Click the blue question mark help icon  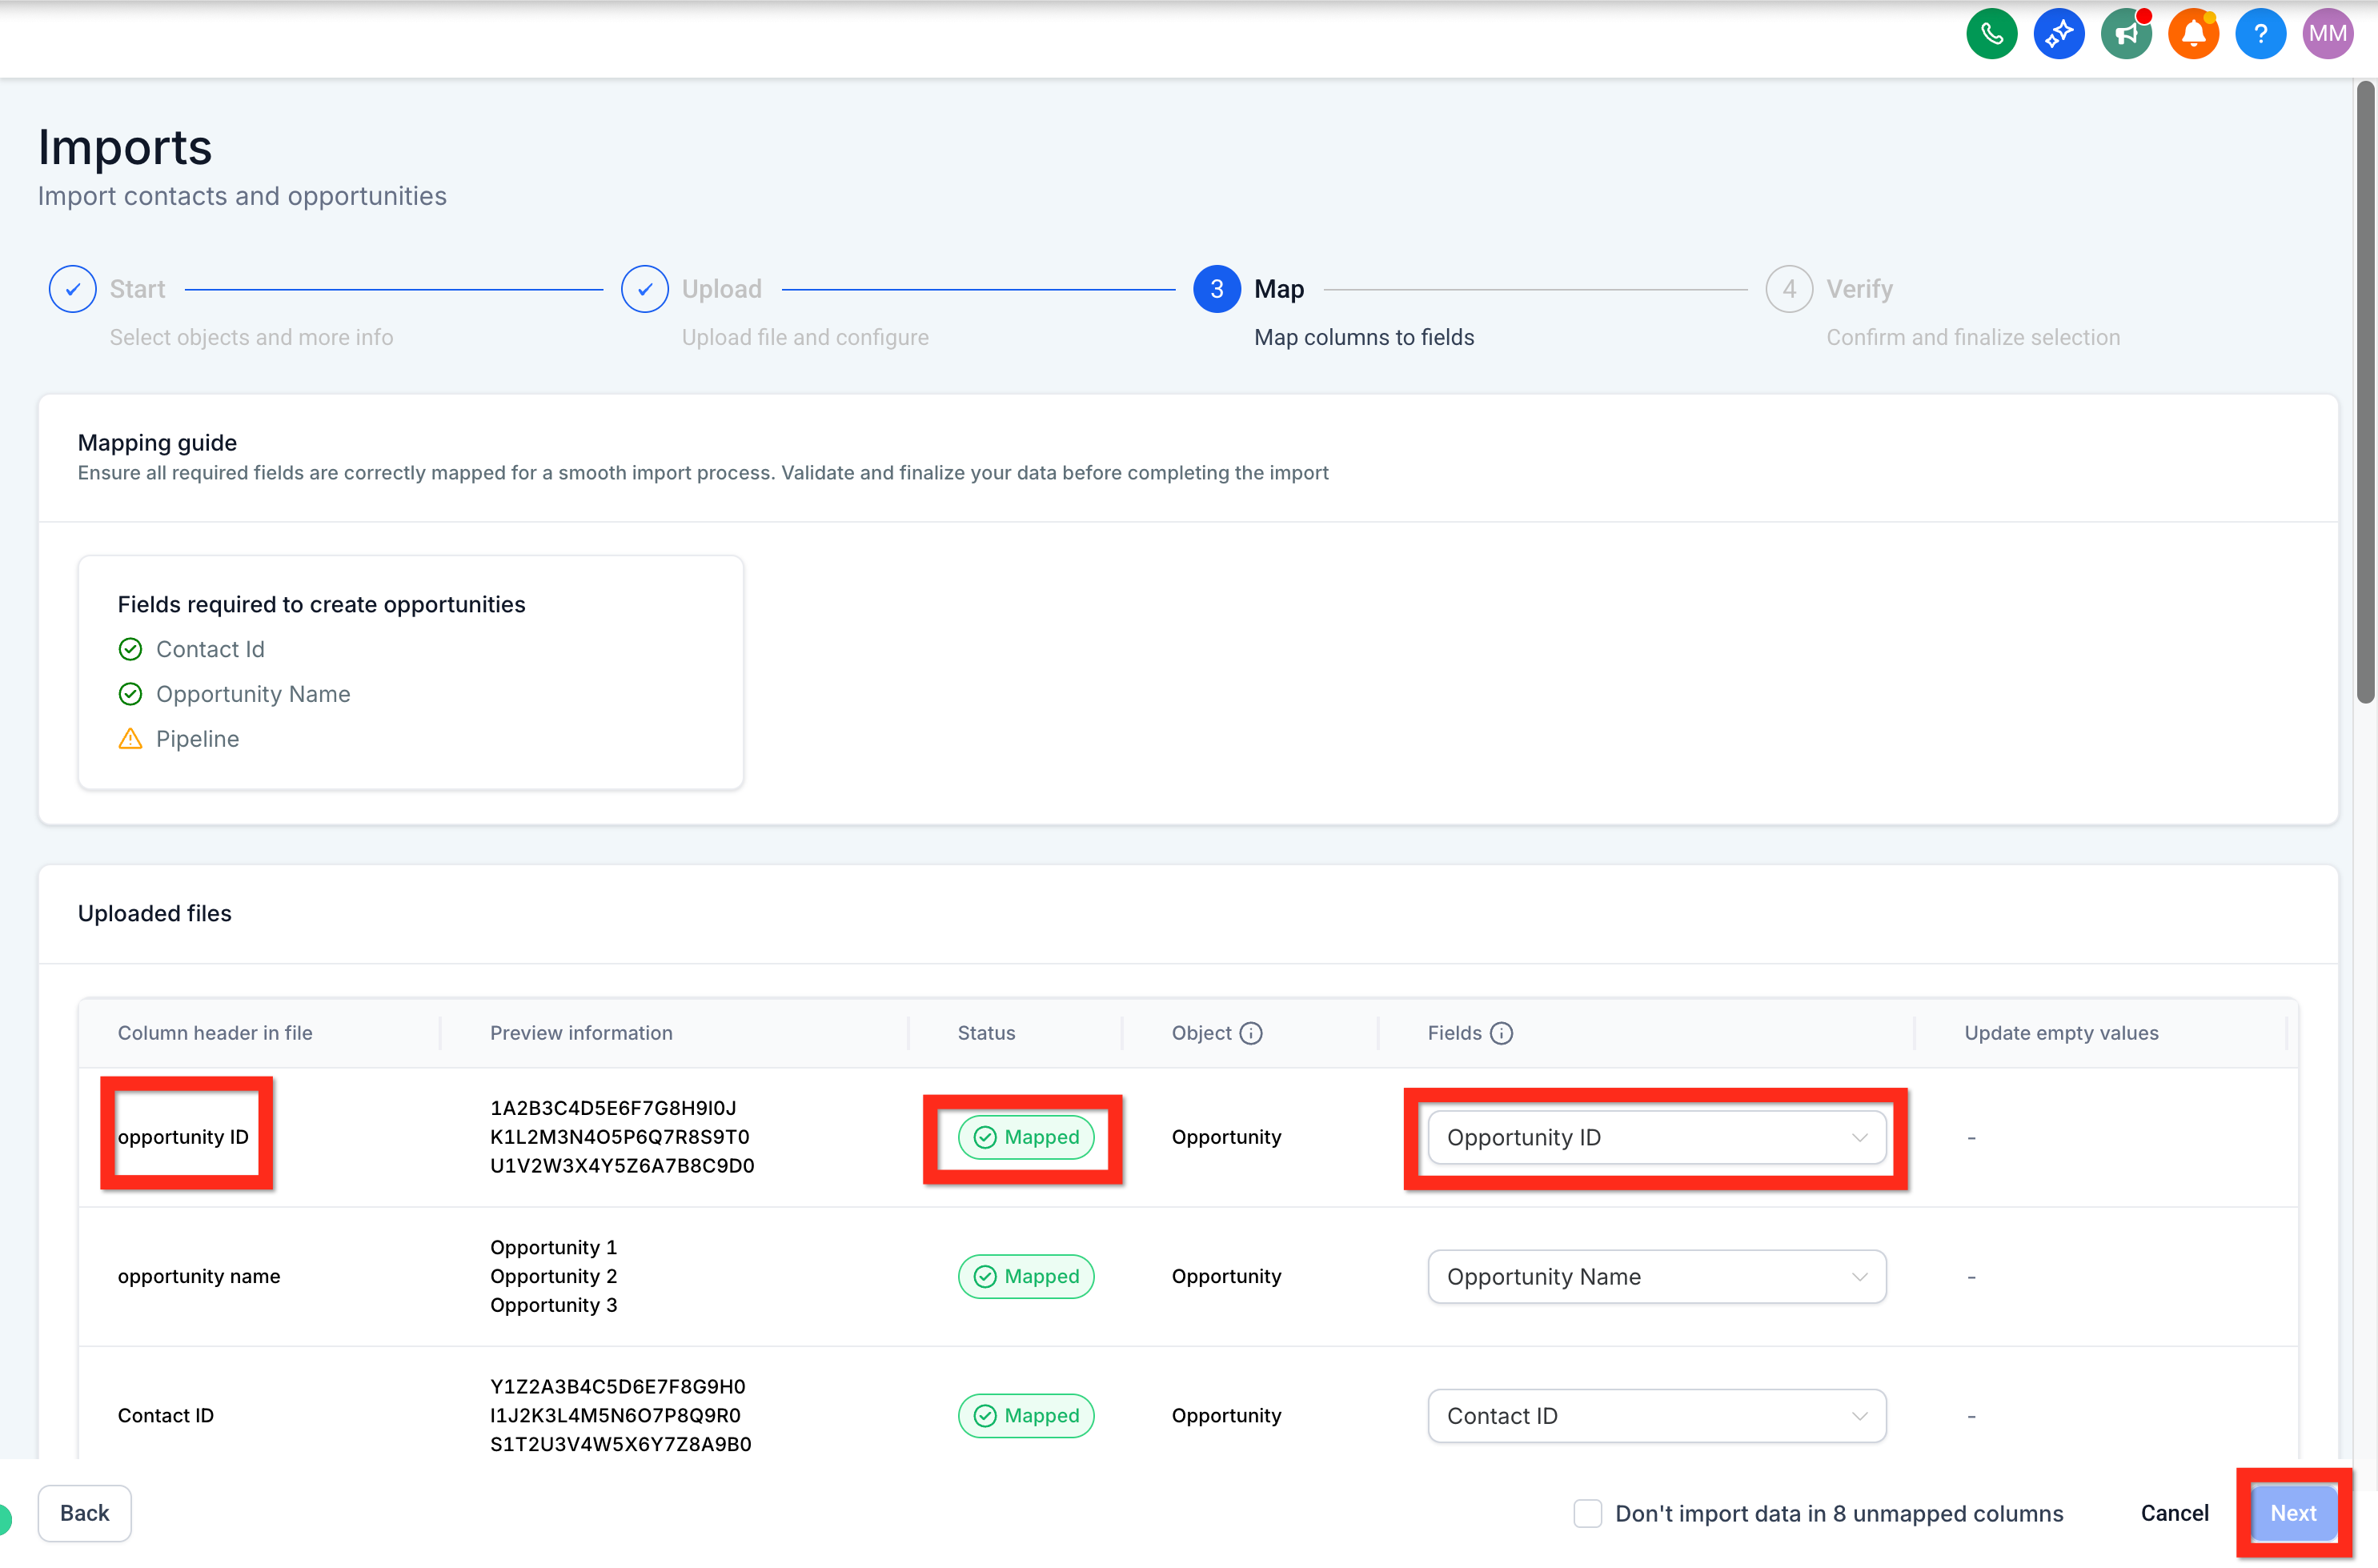(x=2260, y=34)
